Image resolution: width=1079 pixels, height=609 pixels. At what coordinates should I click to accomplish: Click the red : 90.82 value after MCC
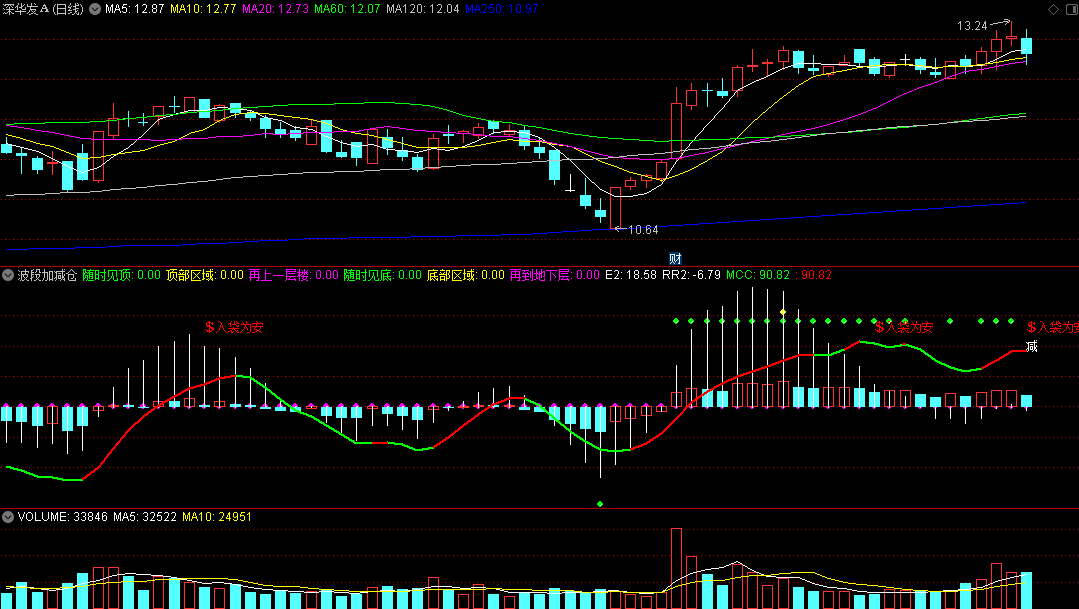(x=813, y=275)
